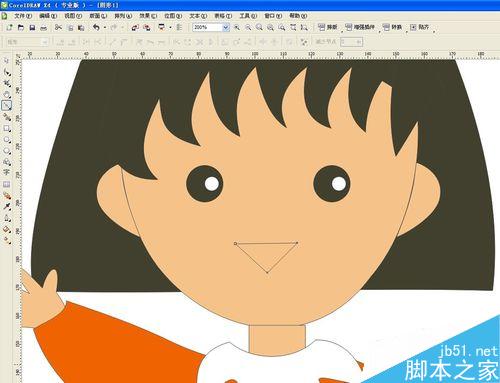This screenshot has height=383, width=500.
Task: Open the 文本(T) Text menu
Action: point(198,16)
